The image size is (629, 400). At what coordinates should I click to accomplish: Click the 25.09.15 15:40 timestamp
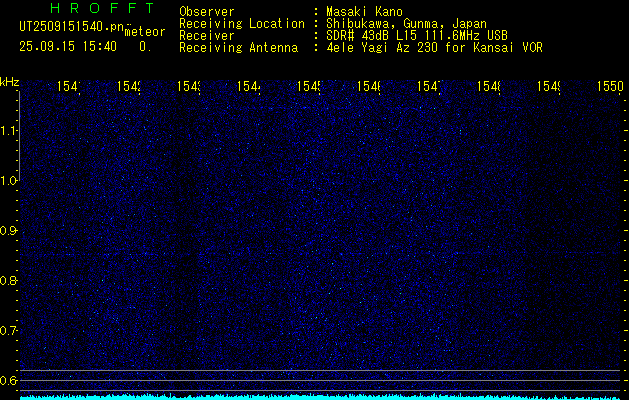[x=68, y=47]
